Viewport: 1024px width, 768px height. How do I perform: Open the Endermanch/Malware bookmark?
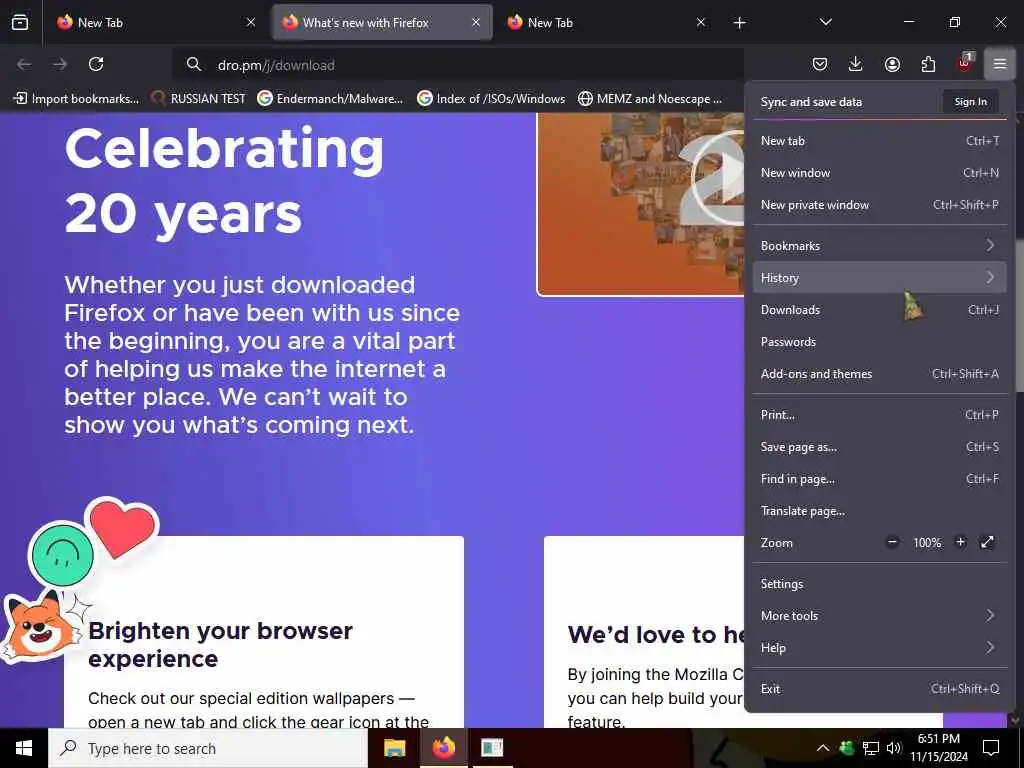click(x=330, y=99)
